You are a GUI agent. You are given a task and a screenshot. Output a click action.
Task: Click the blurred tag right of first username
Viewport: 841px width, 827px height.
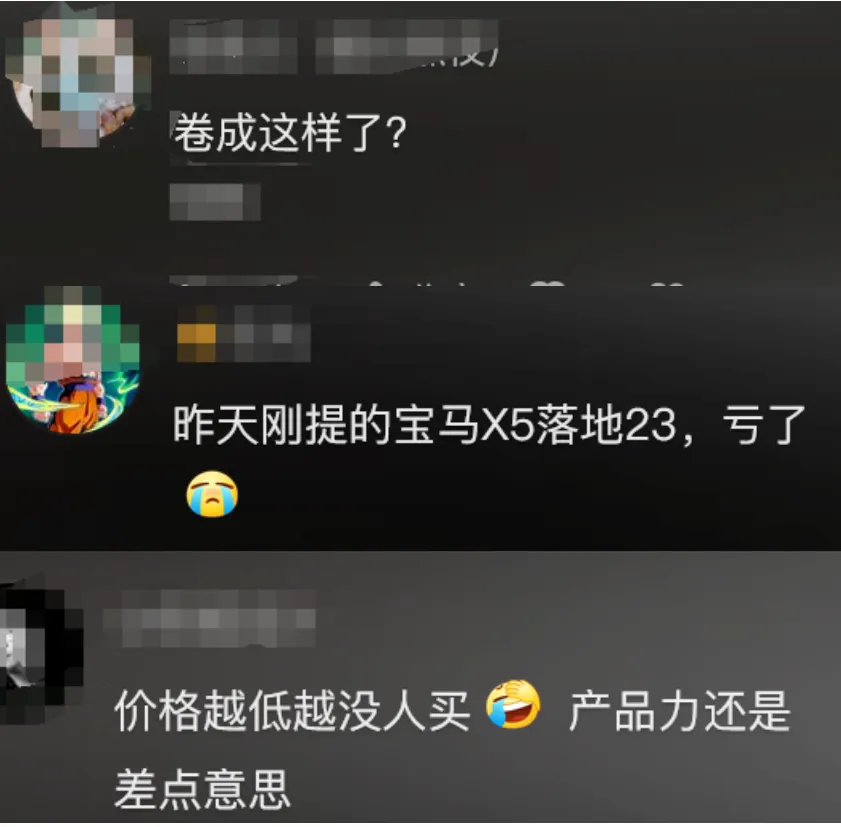pyautogui.click(x=407, y=47)
